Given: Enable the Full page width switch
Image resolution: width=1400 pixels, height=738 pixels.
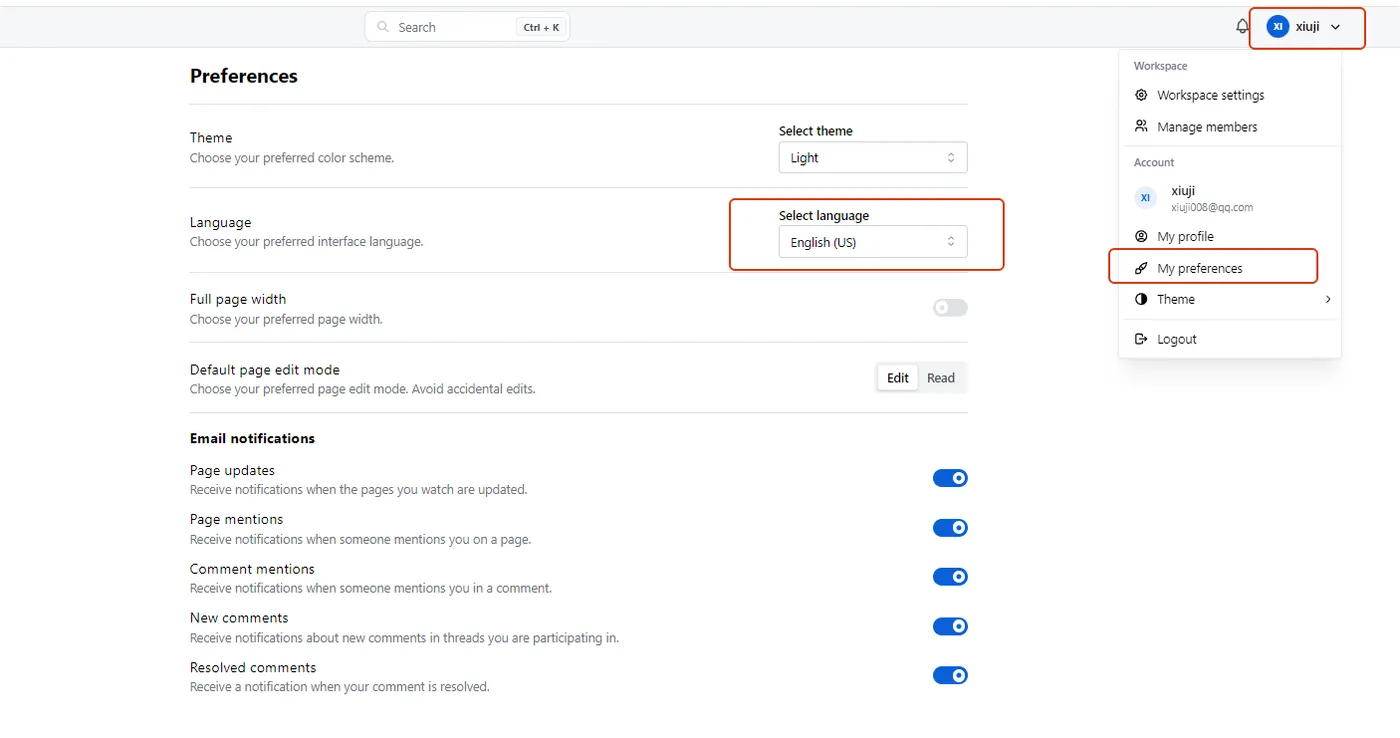Looking at the screenshot, I should pos(950,308).
